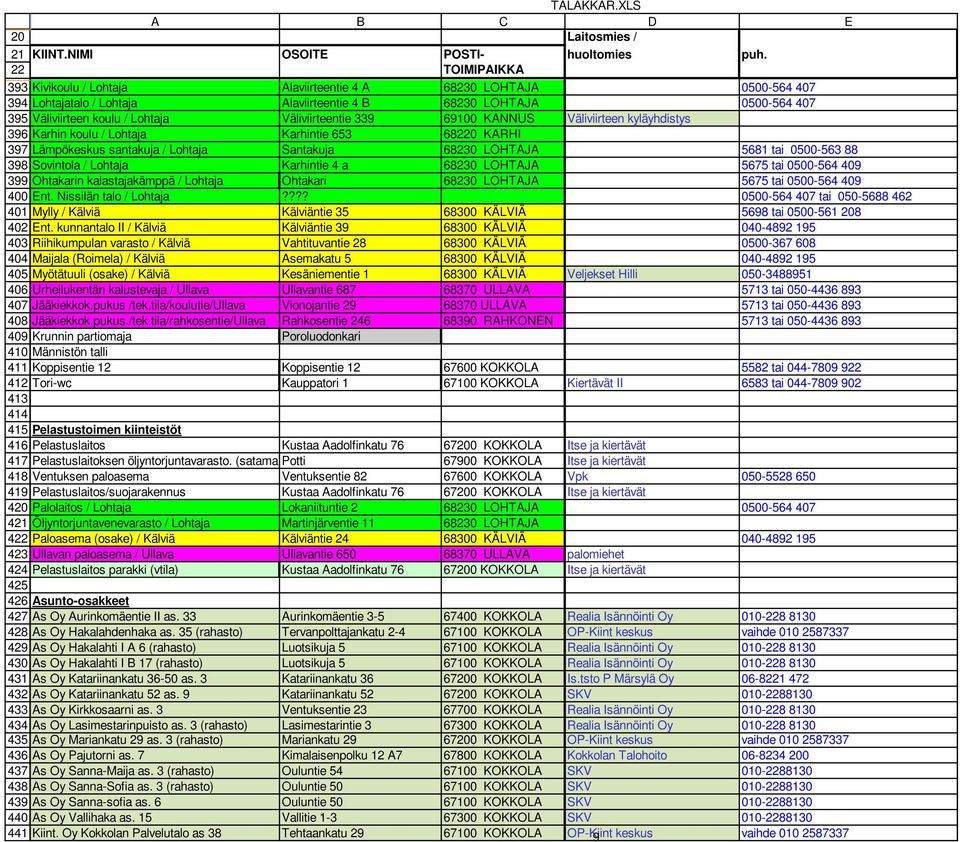Select cell Vionojantie 29
This screenshot has width=960, height=842.
360,305
